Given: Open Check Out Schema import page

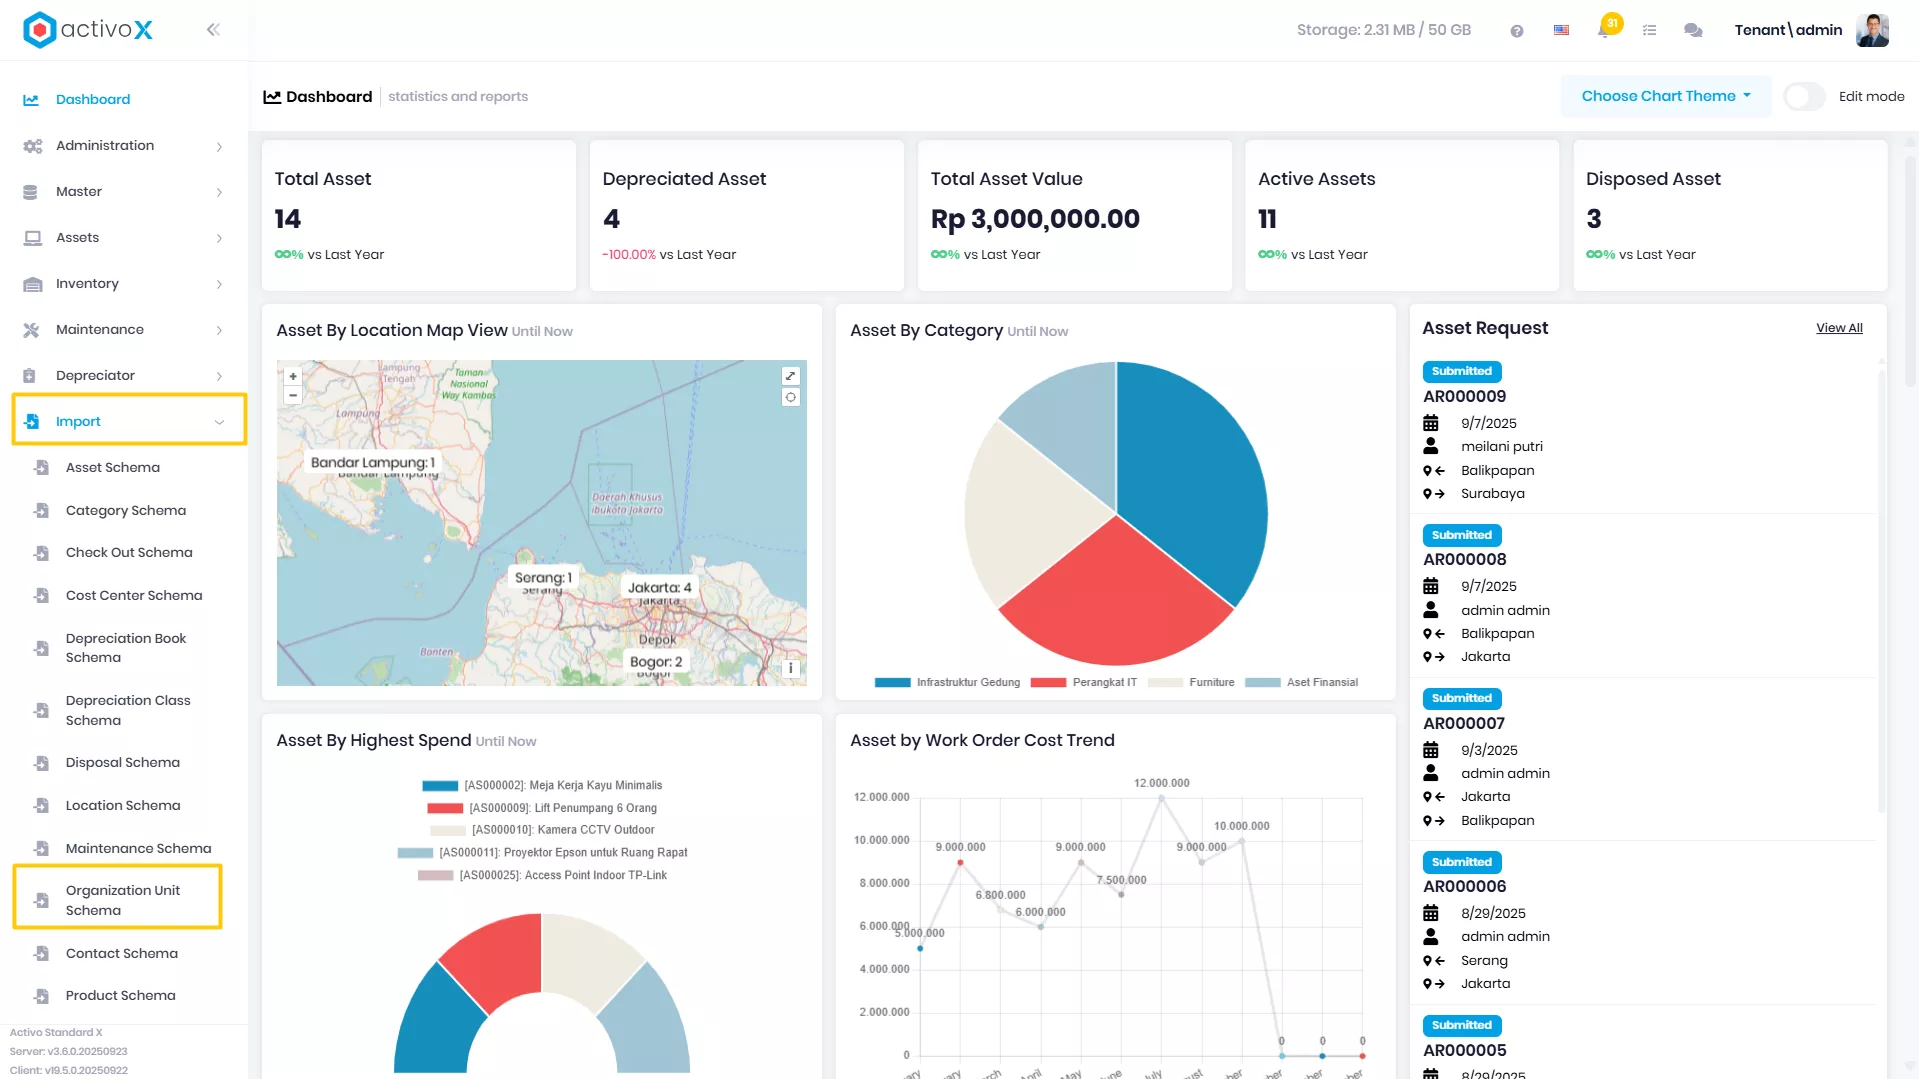Looking at the screenshot, I should [x=129, y=553].
